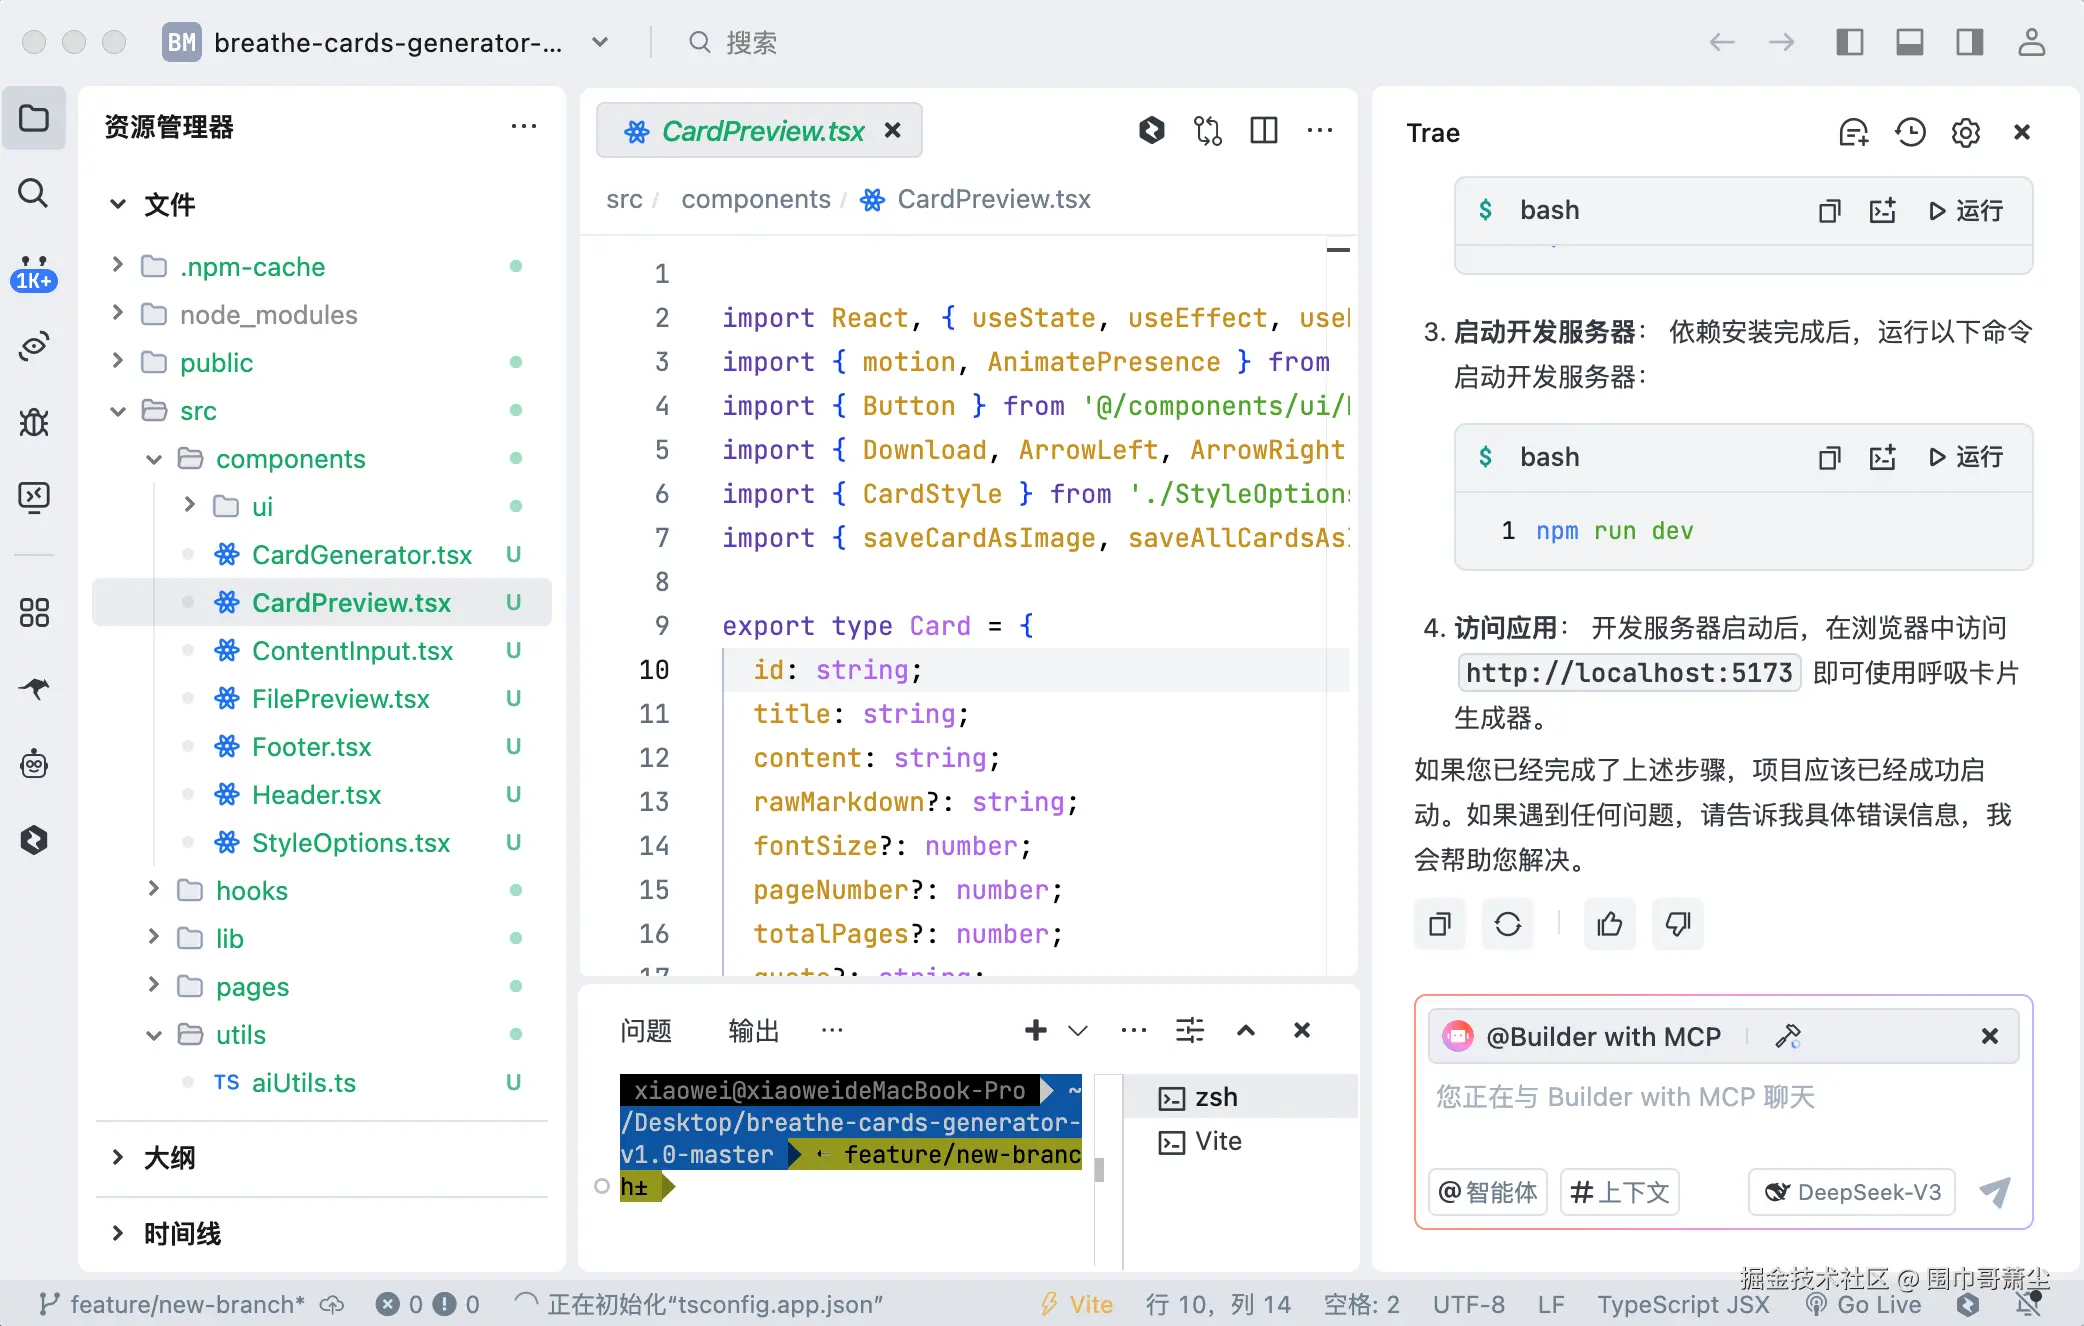Open the Extensions grid icon in sidebar
Image resolution: width=2084 pixels, height=1326 pixels.
point(34,612)
